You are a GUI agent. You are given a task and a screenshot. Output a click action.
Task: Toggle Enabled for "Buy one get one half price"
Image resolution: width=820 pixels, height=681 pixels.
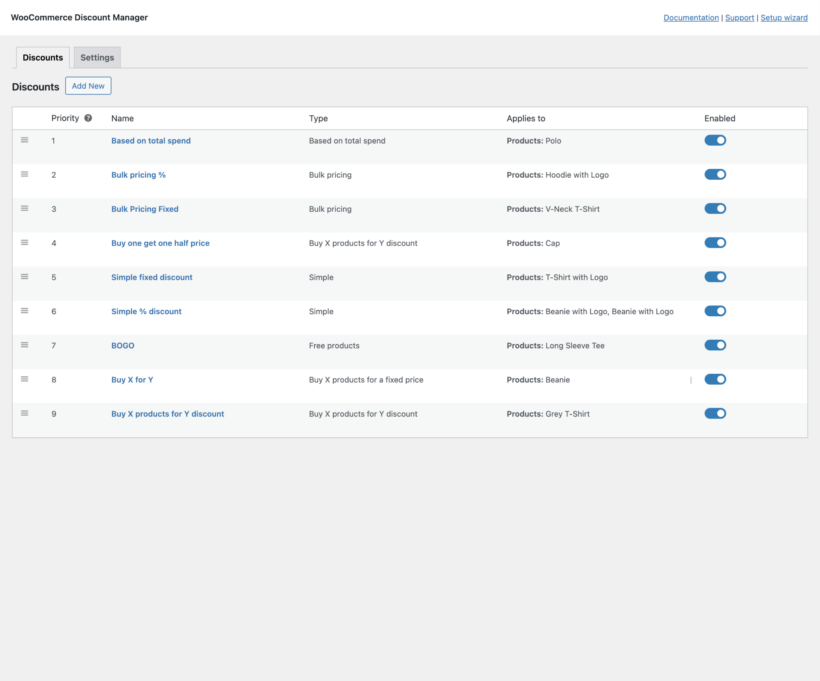pos(715,242)
